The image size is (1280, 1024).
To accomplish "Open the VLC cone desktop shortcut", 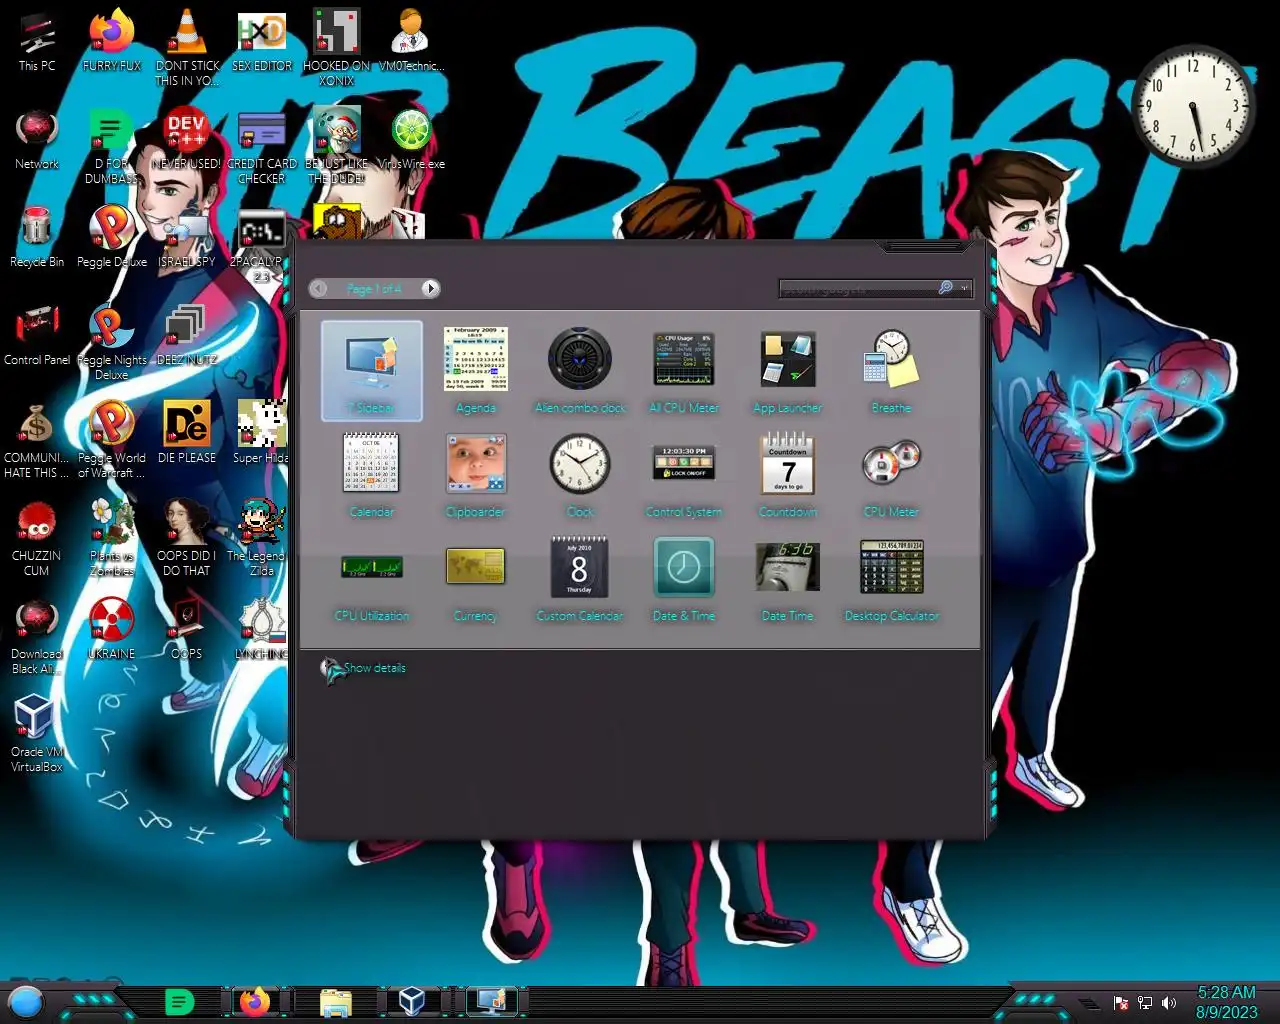I will click(187, 46).
